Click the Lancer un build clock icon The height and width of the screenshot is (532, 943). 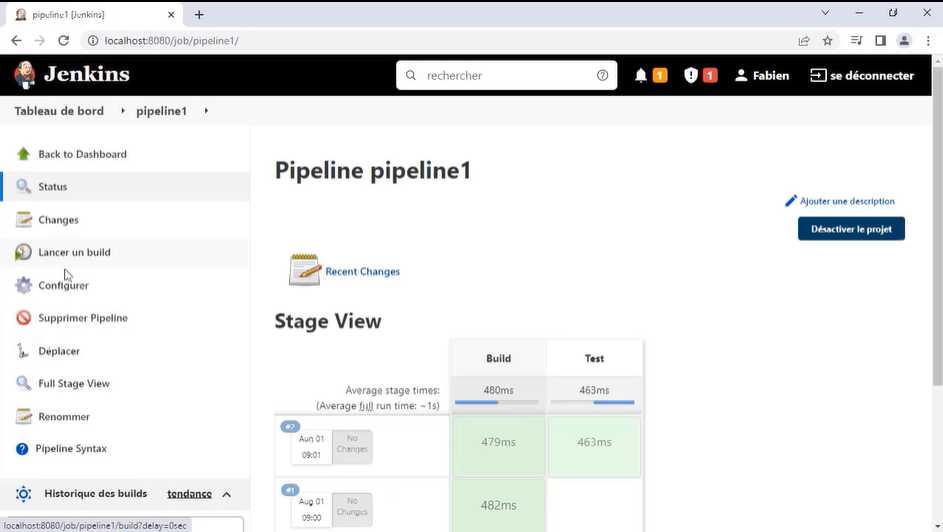[23, 252]
